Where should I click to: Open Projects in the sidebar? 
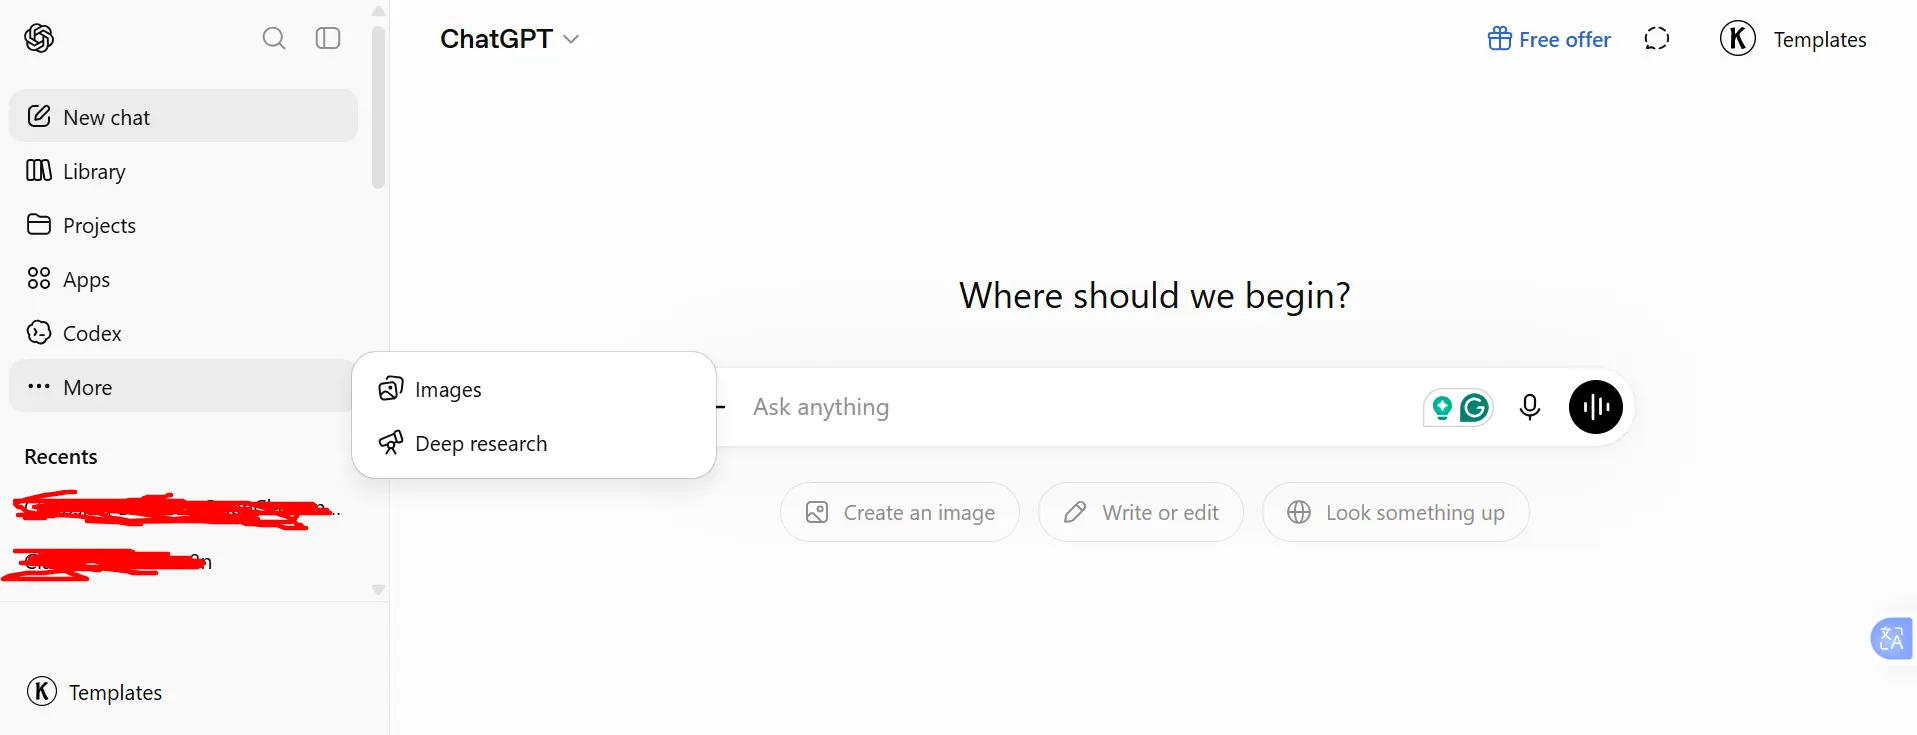(x=183, y=225)
